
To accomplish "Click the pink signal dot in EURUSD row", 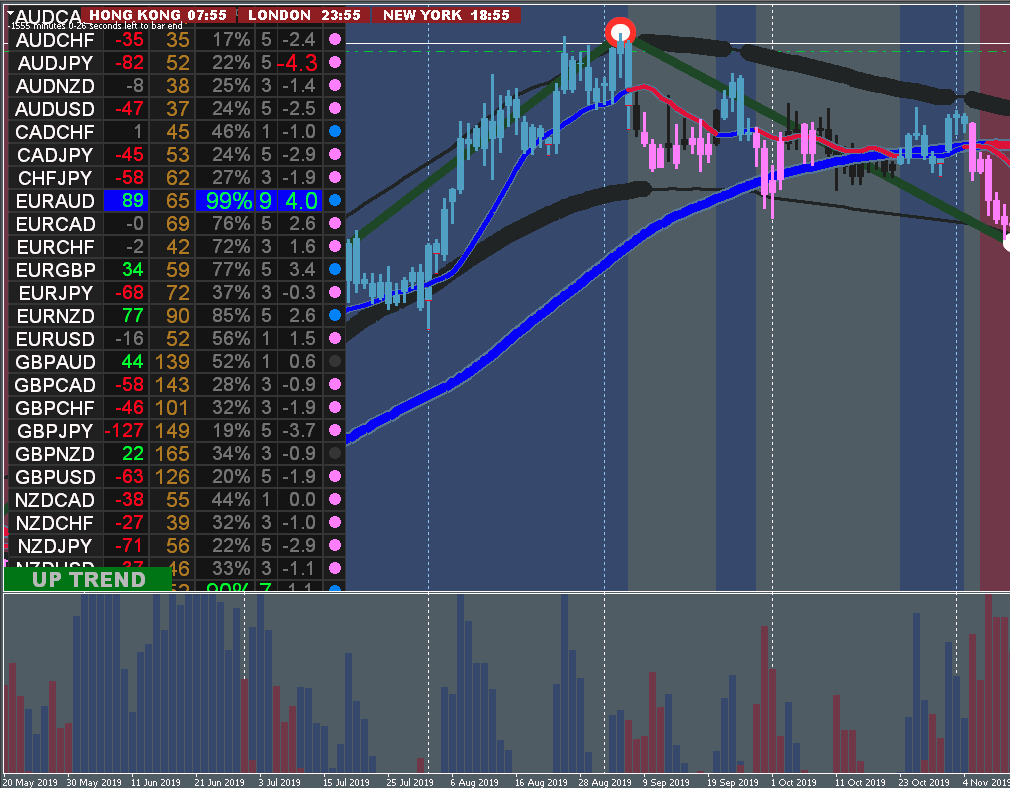I will coord(335,338).
